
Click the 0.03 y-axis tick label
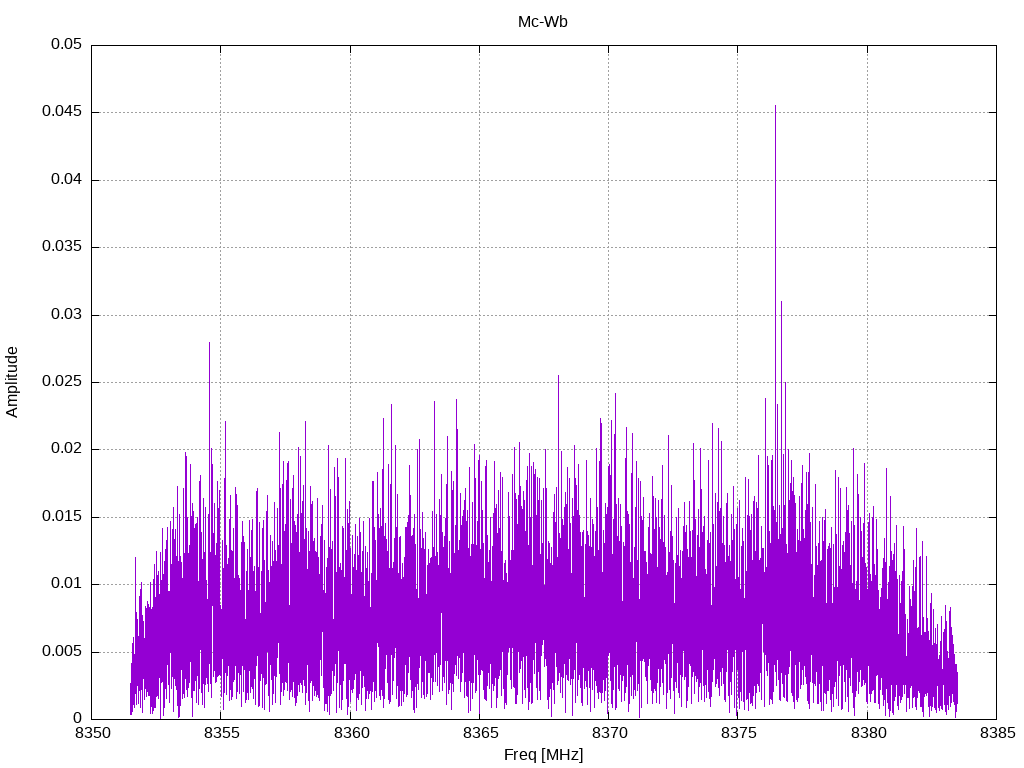(x=66, y=315)
